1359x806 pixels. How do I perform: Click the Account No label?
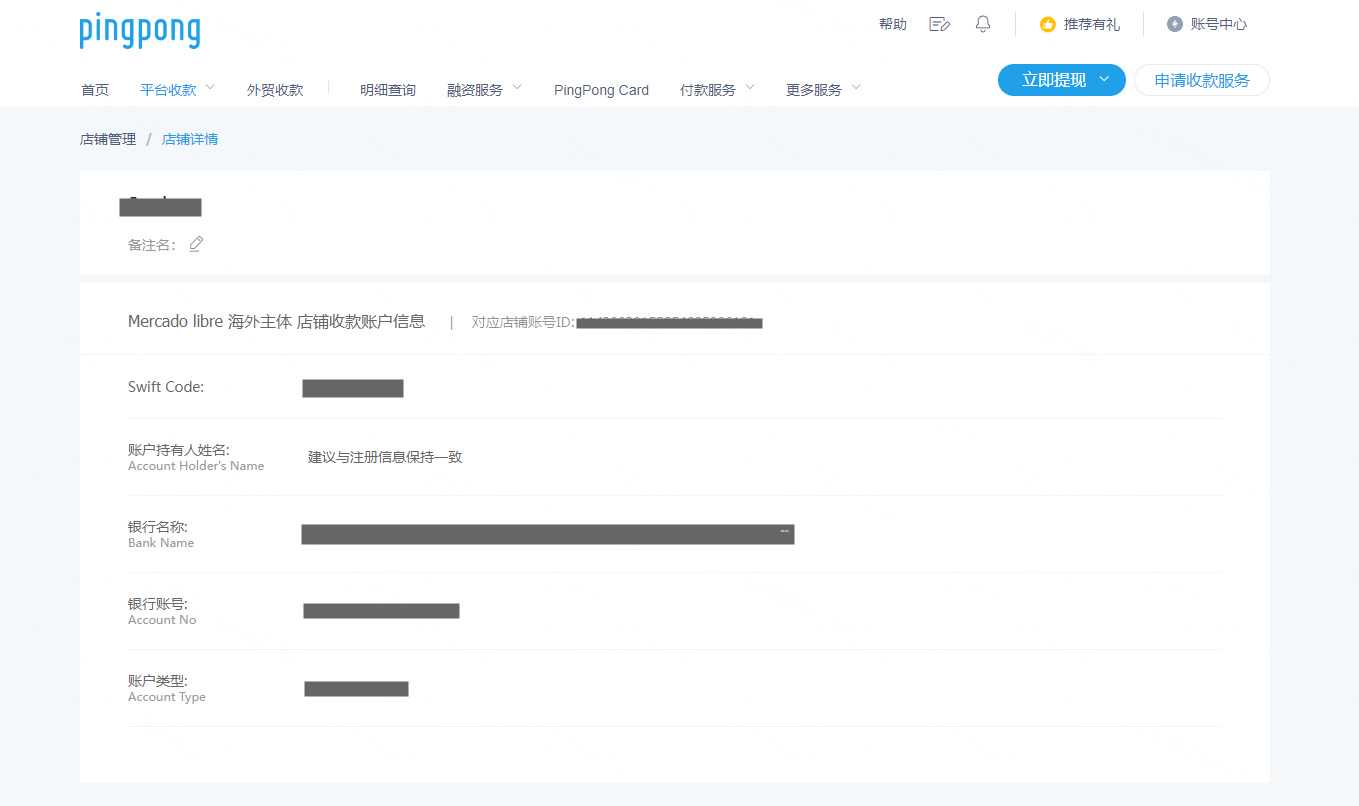(x=162, y=620)
